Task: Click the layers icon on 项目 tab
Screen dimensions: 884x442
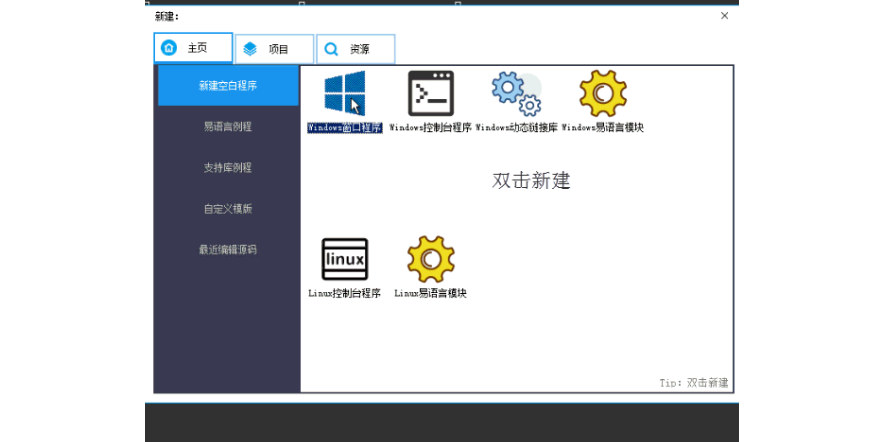Action: pos(250,49)
